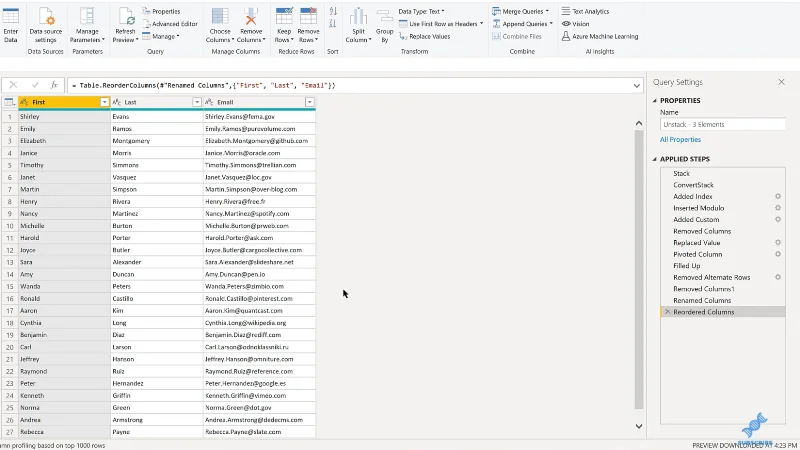Image resolution: width=800 pixels, height=450 pixels.
Task: Close the Query Settings pane
Action: (781, 82)
